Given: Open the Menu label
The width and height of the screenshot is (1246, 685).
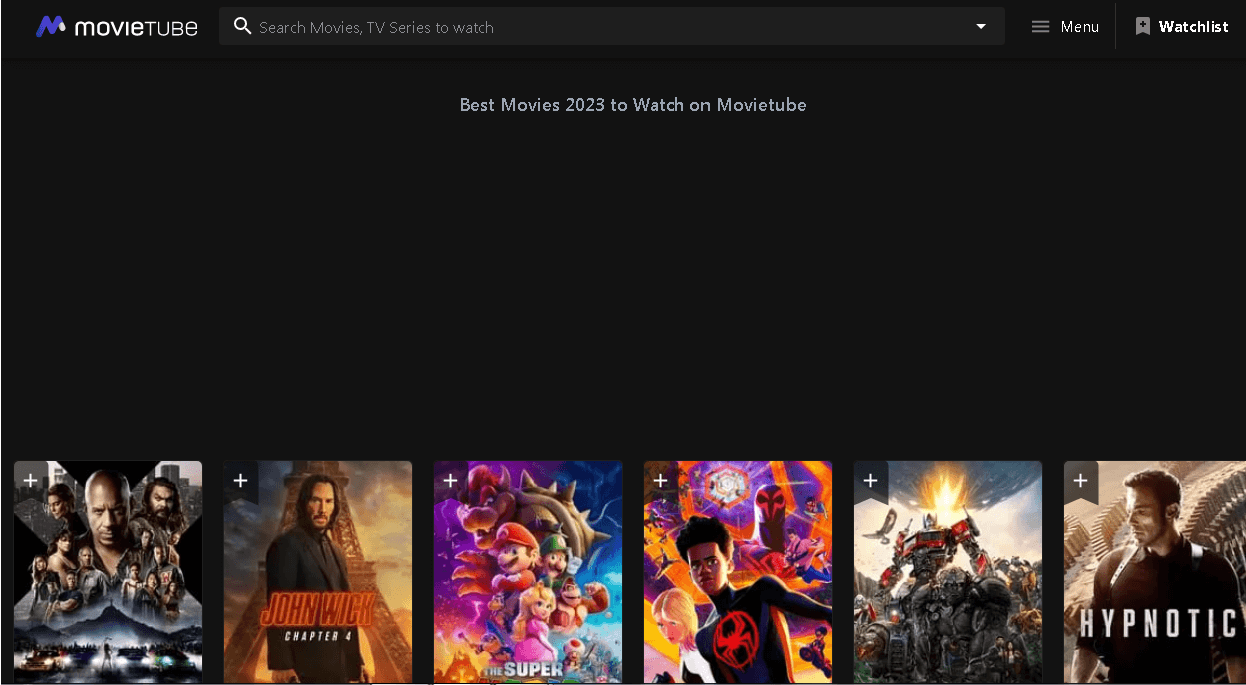Looking at the screenshot, I should pyautogui.click(x=1080, y=27).
